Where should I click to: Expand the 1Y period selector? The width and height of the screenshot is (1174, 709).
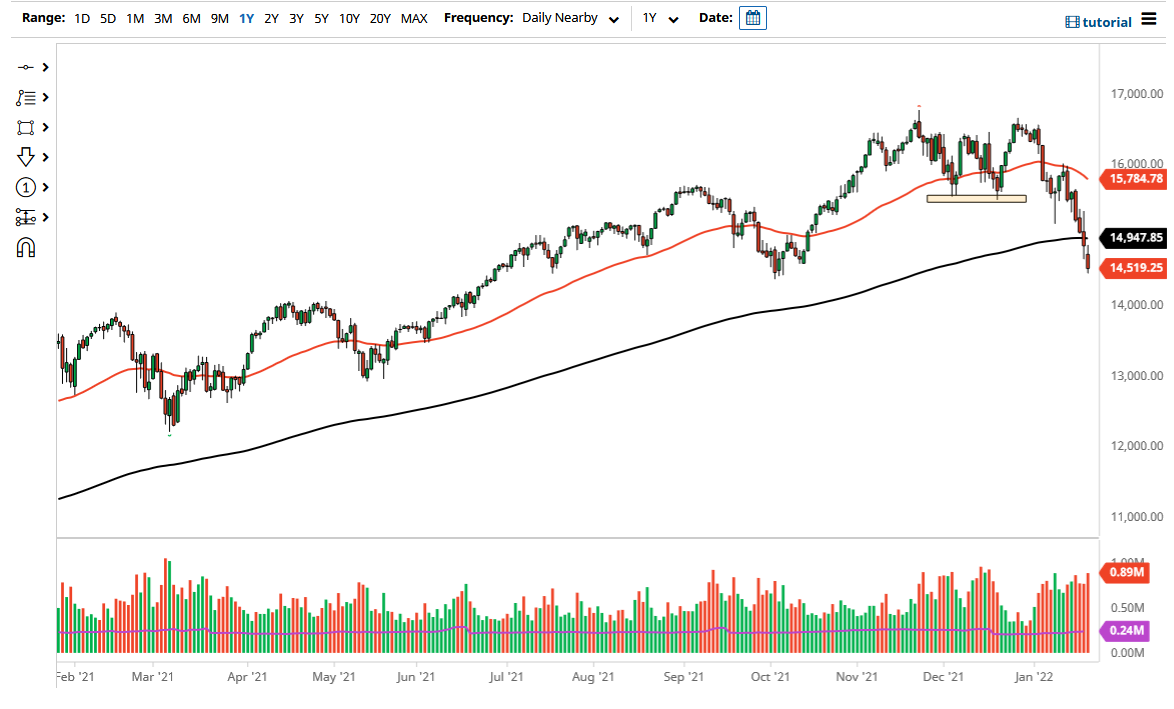660,17
